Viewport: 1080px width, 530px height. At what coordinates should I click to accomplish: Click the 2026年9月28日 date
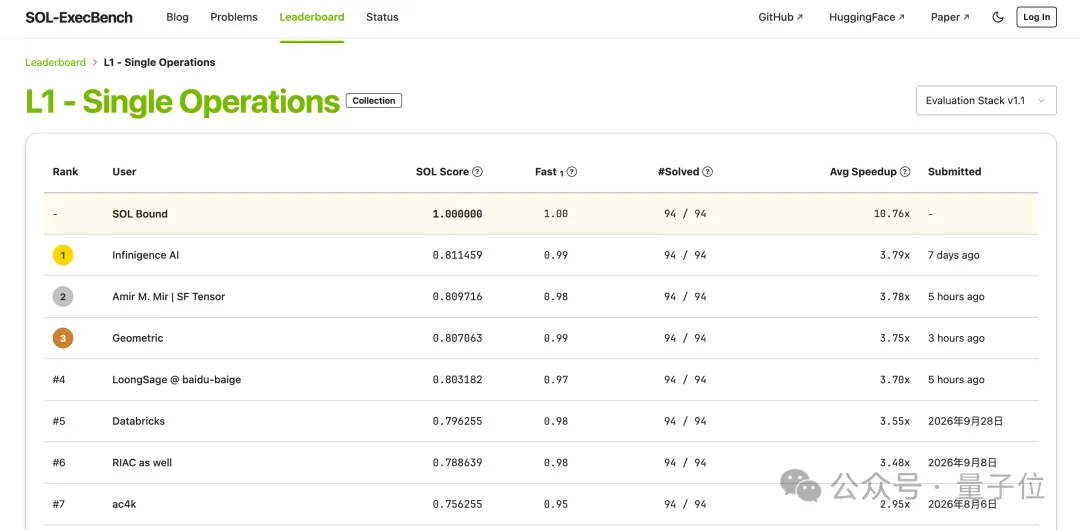click(966, 421)
